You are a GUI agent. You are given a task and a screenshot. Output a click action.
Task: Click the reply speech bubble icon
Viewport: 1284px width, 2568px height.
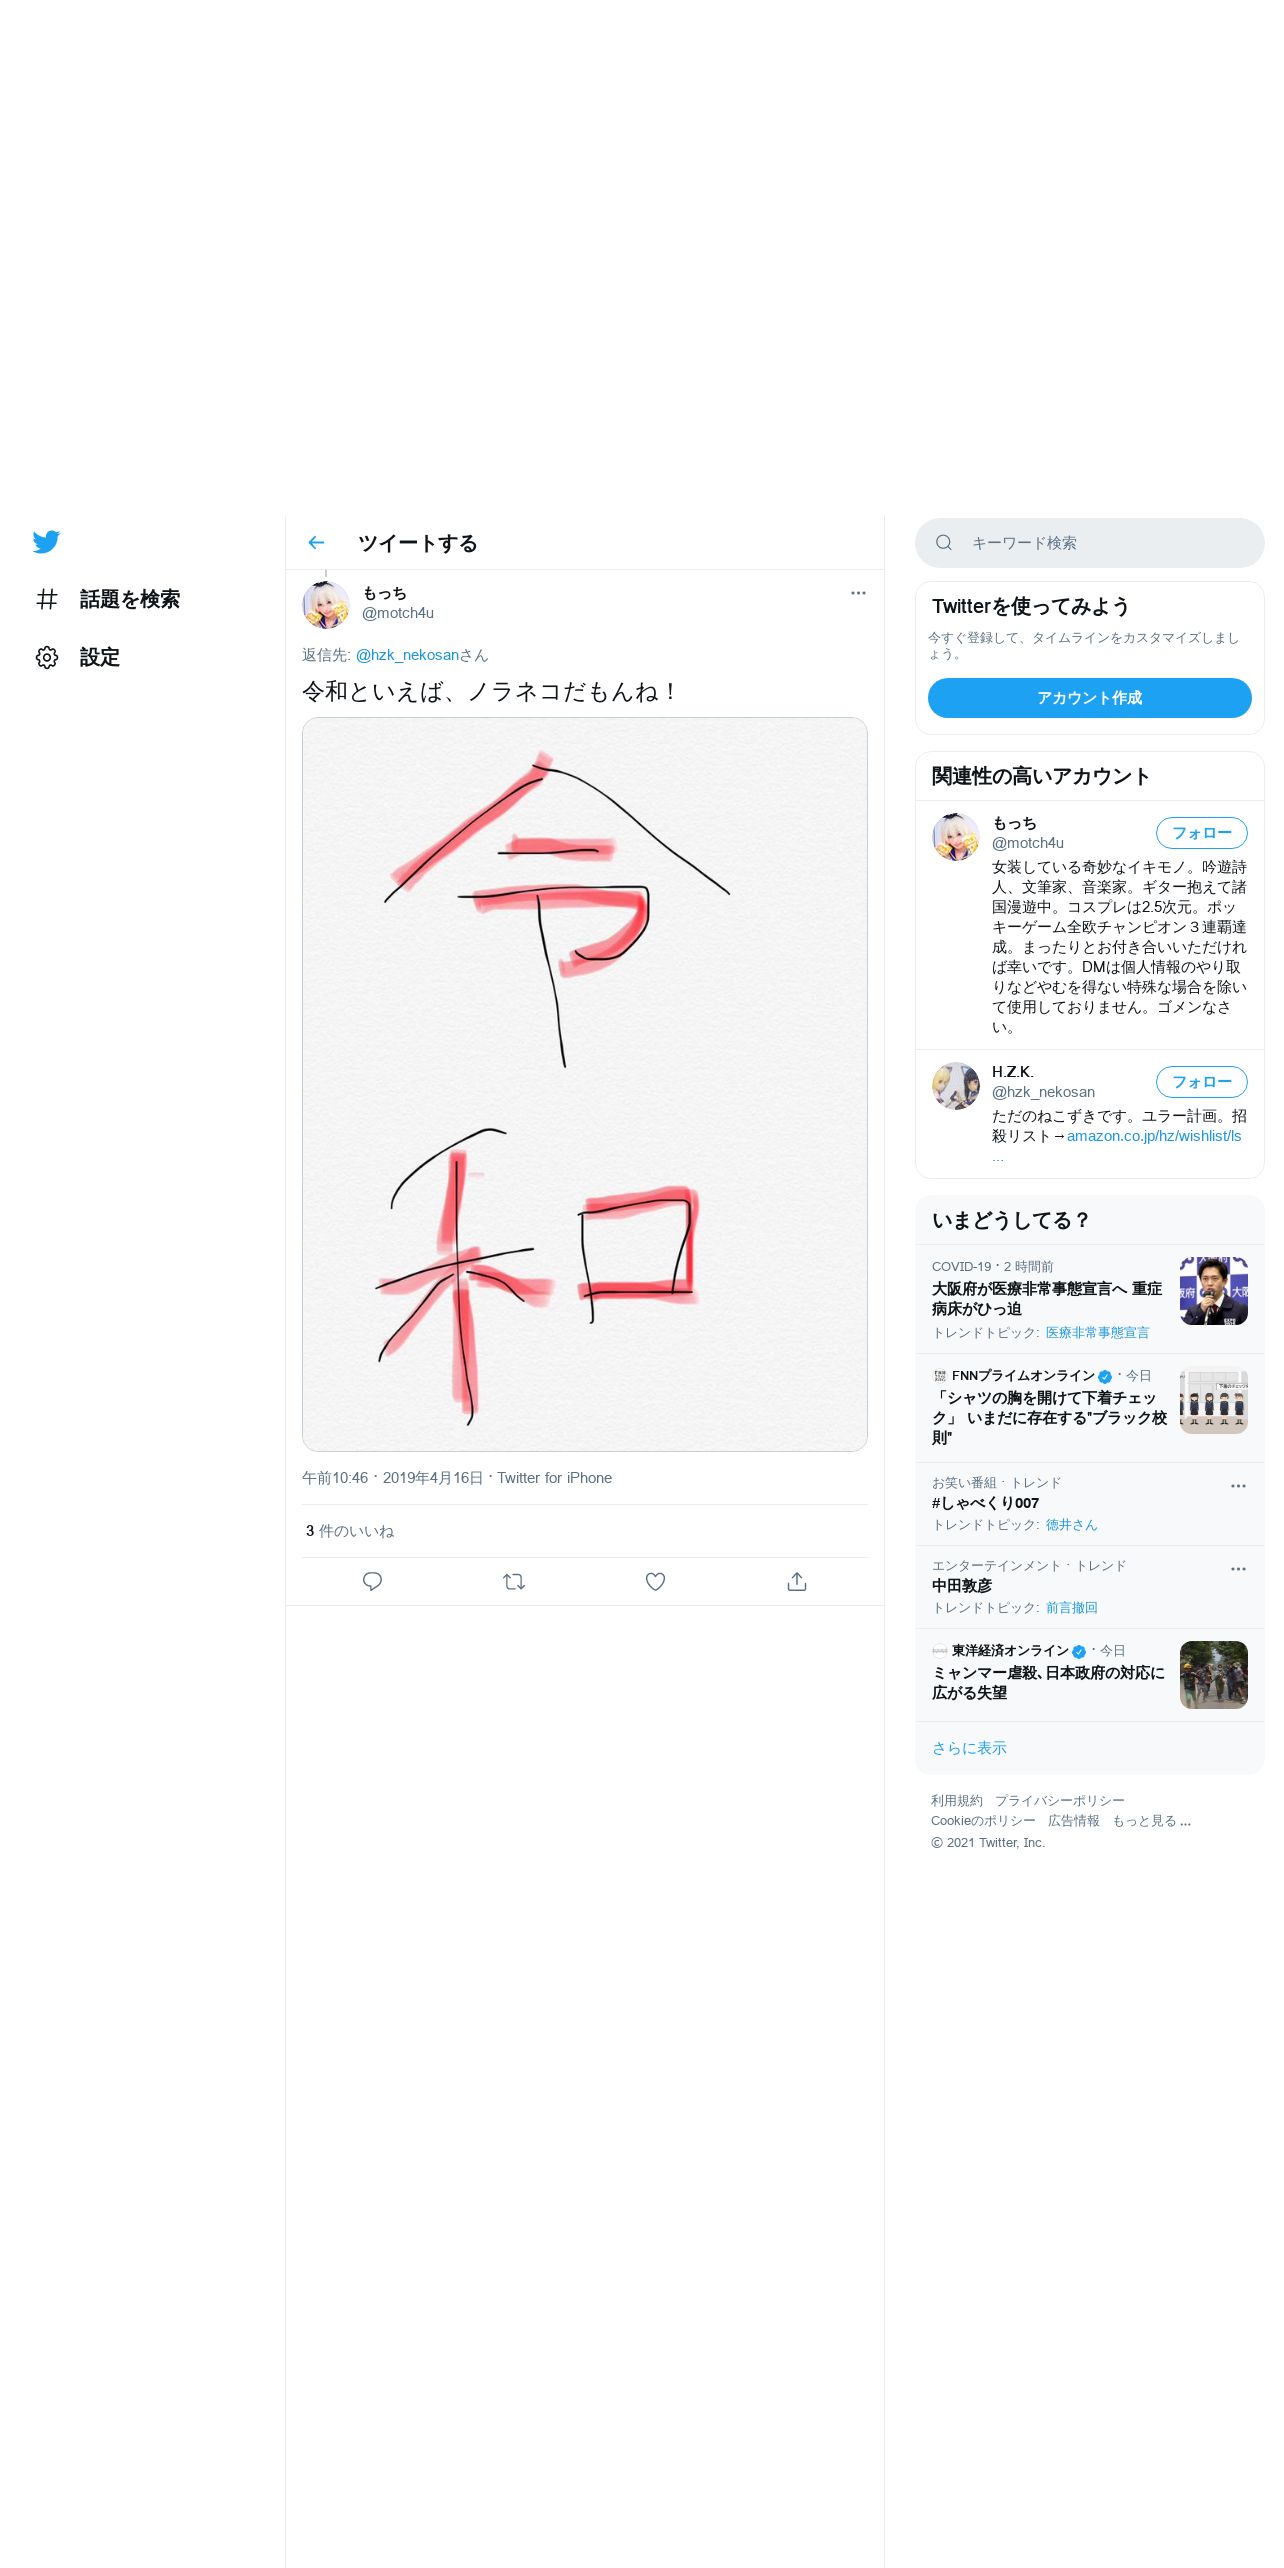click(372, 1581)
